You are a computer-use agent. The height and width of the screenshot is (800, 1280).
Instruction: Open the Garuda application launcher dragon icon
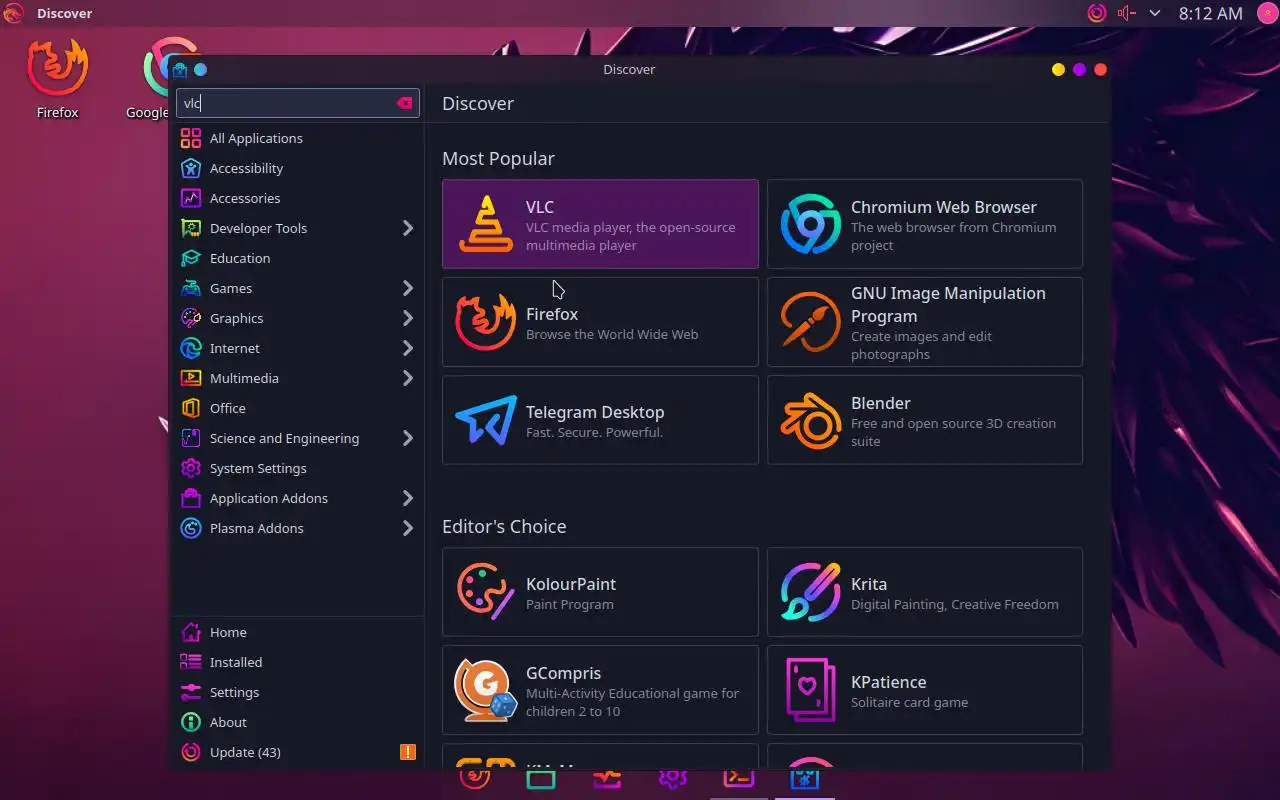coord(13,13)
